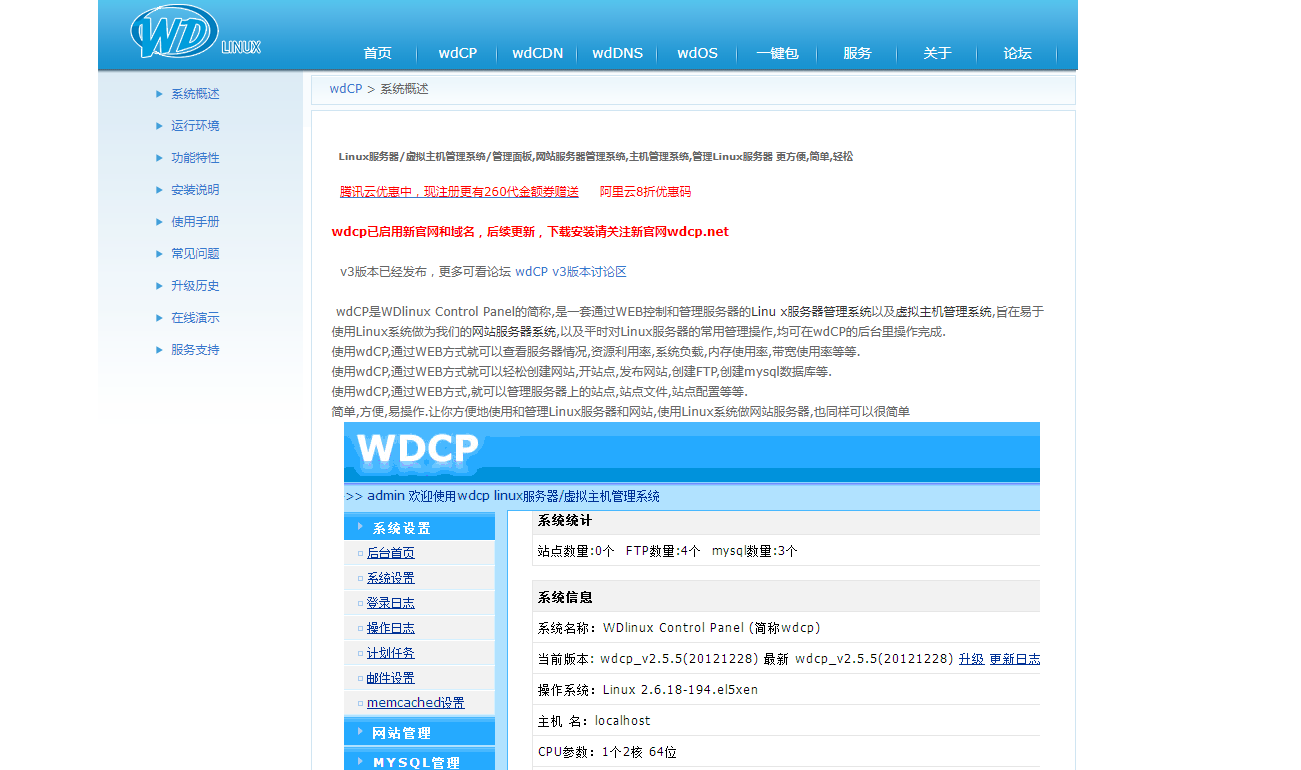Click the WD Linux logo
1301x770 pixels.
click(195, 32)
